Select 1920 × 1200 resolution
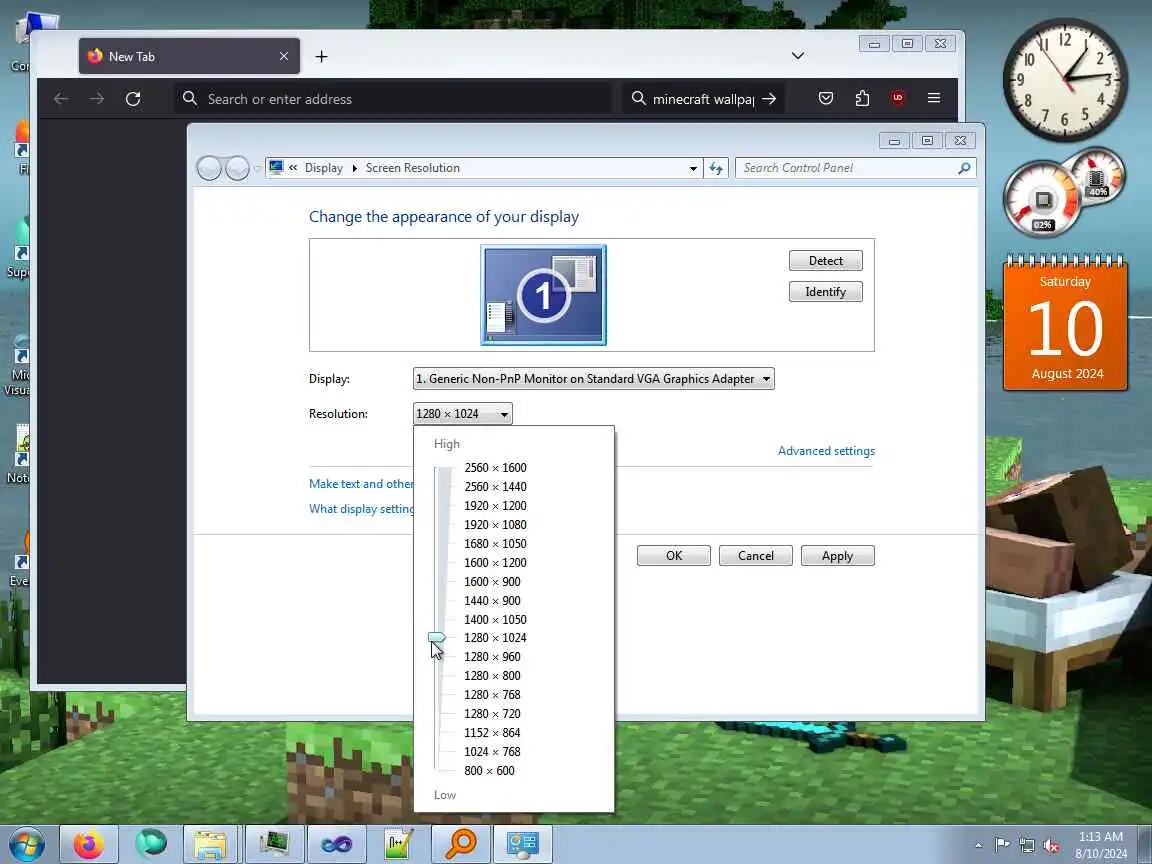Image resolution: width=1152 pixels, height=864 pixels. coord(495,505)
